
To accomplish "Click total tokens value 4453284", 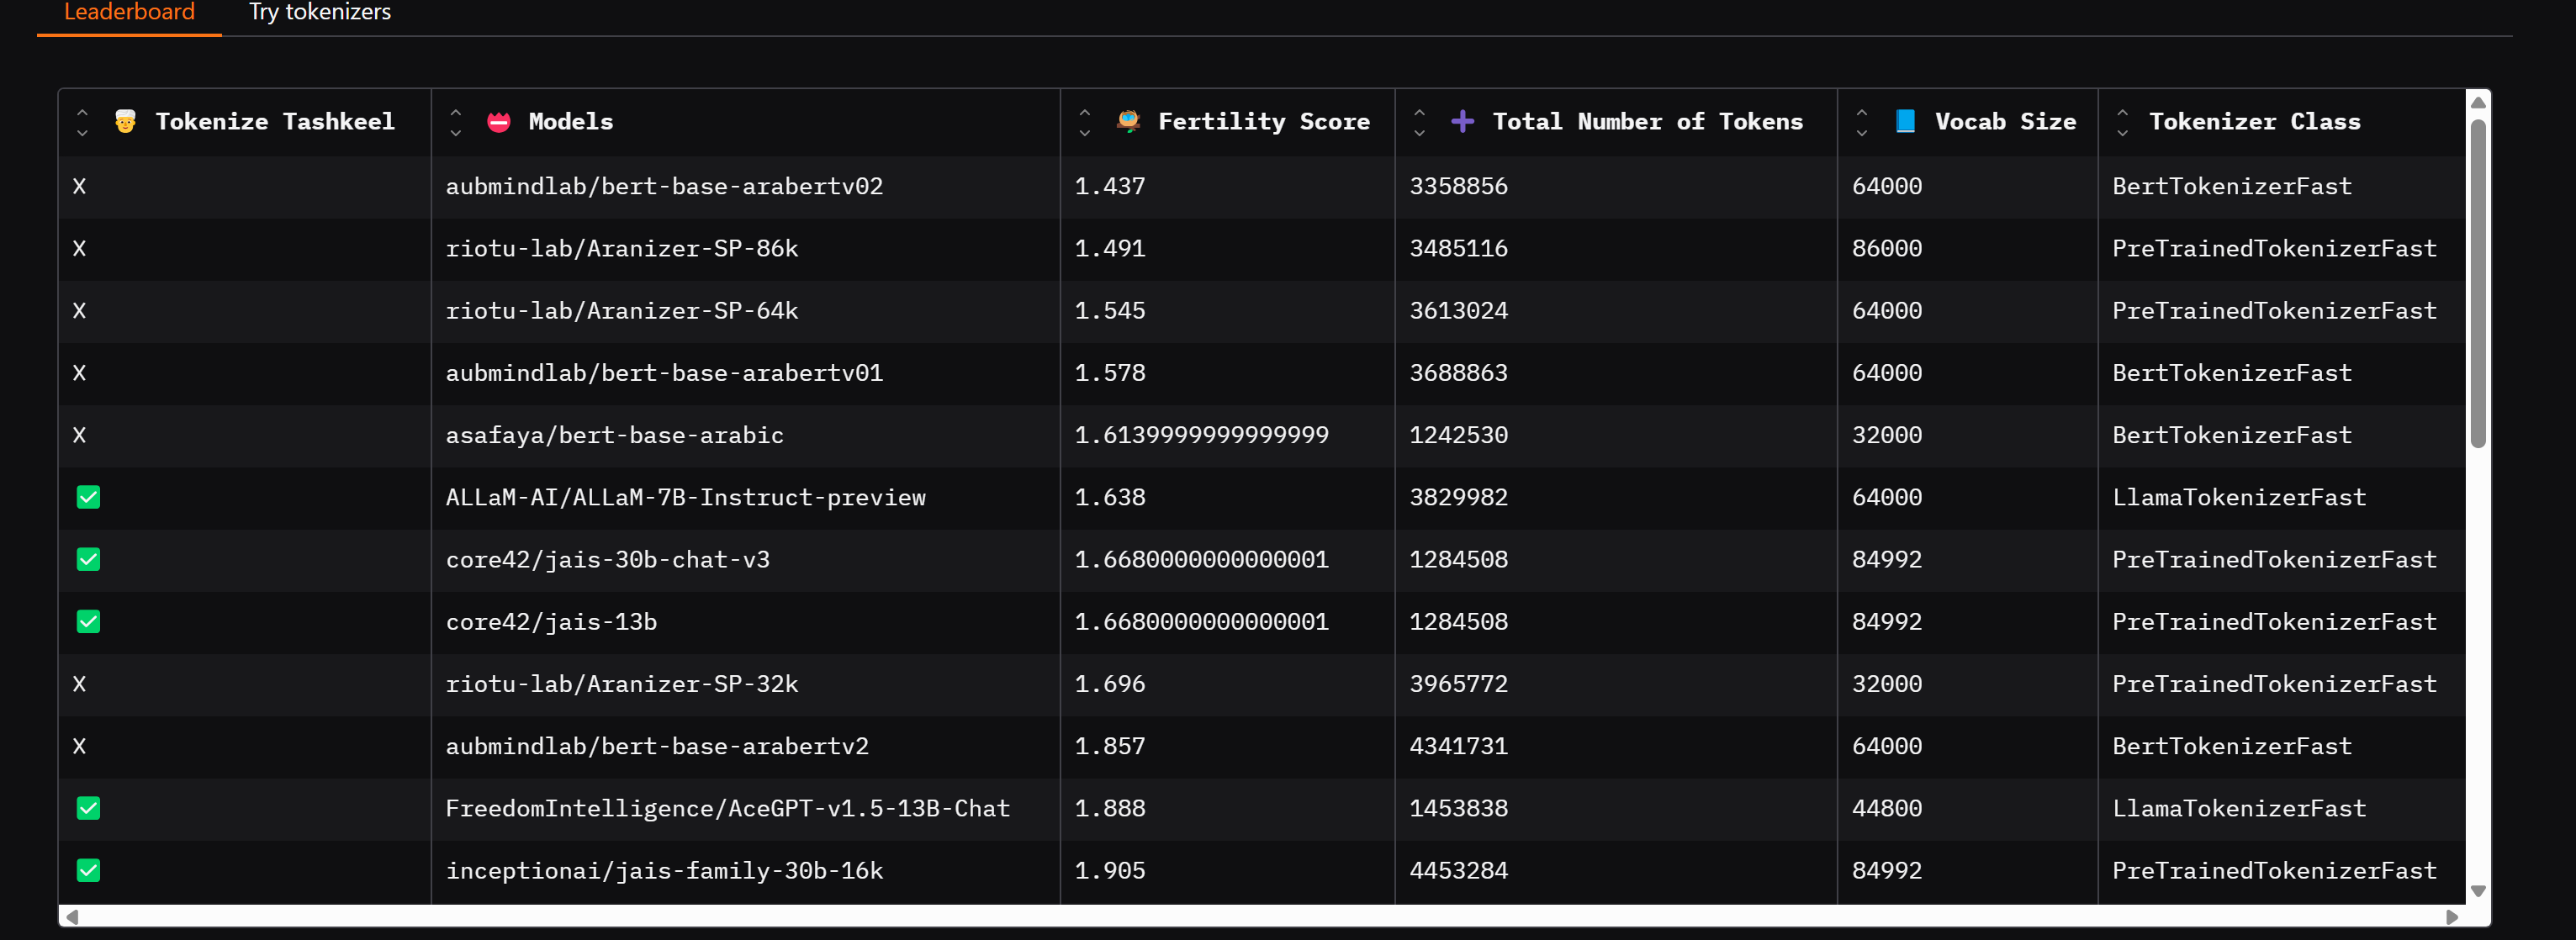I will click(x=1458, y=870).
